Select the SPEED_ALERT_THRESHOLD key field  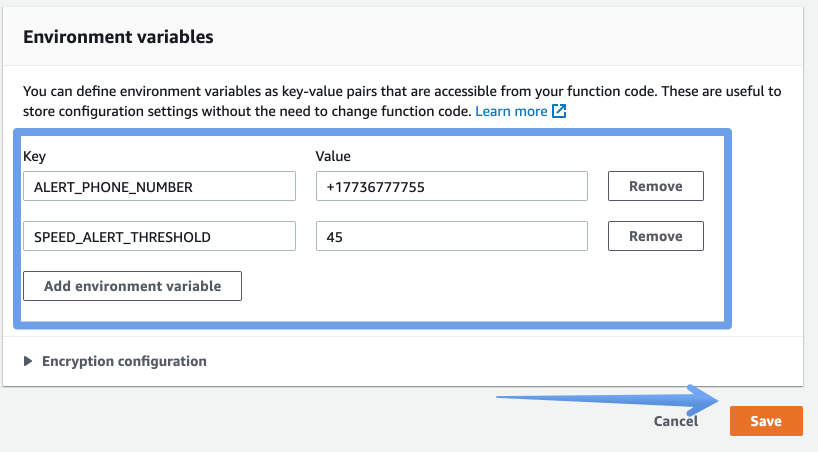click(159, 236)
